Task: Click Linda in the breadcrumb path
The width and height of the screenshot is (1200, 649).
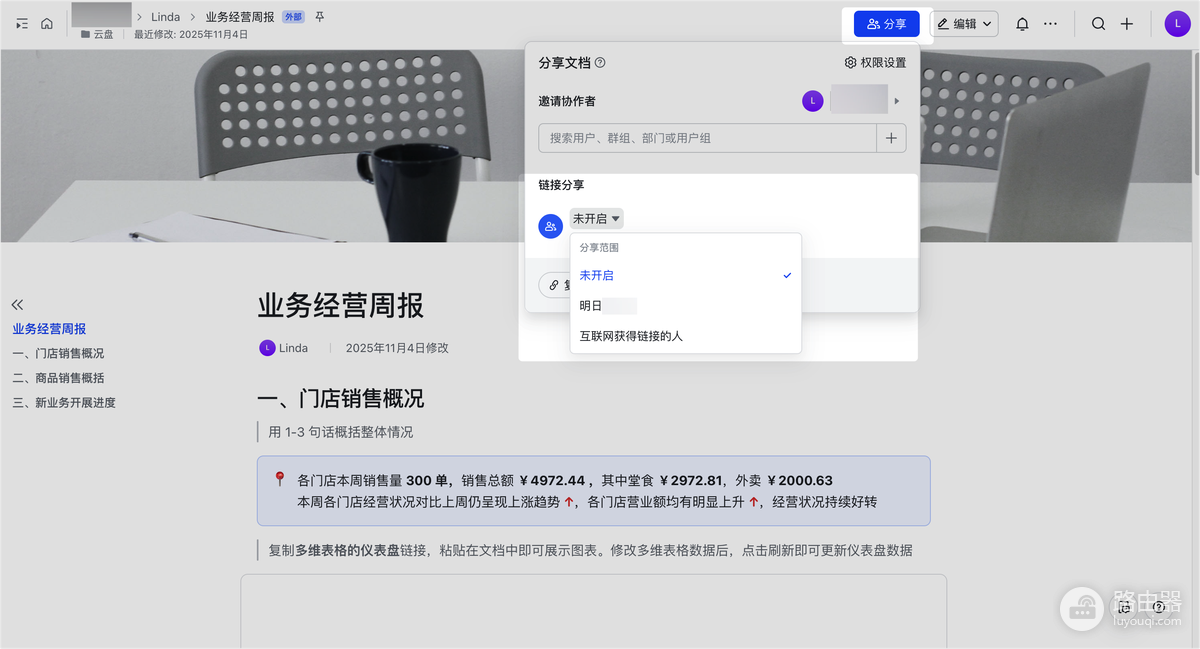Action: pos(166,17)
